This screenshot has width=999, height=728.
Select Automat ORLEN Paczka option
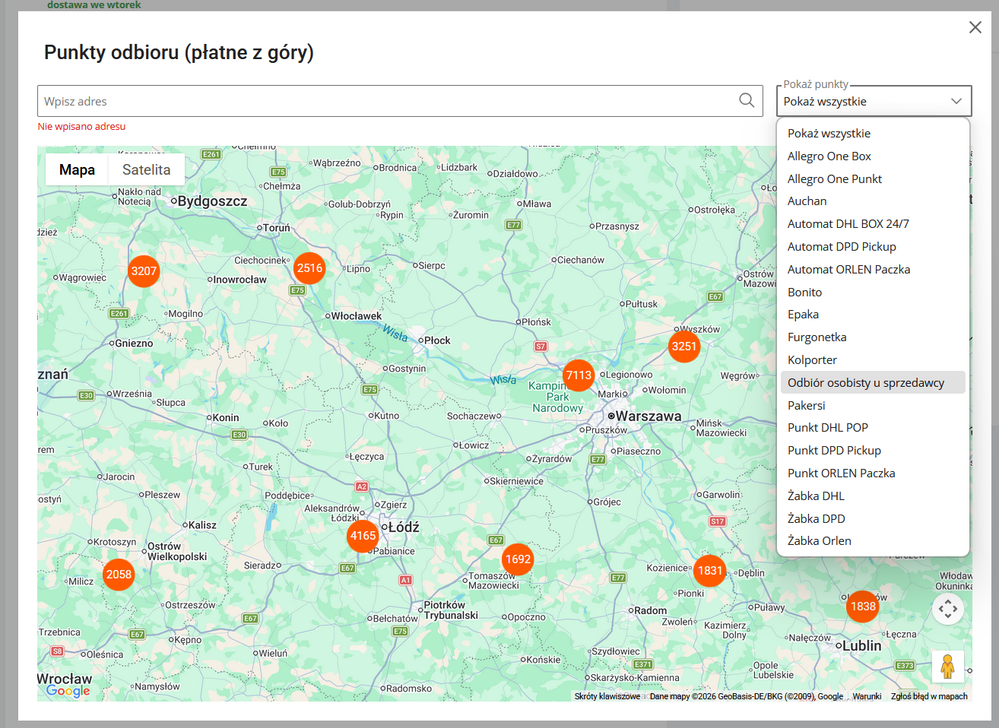pyautogui.click(x=848, y=269)
